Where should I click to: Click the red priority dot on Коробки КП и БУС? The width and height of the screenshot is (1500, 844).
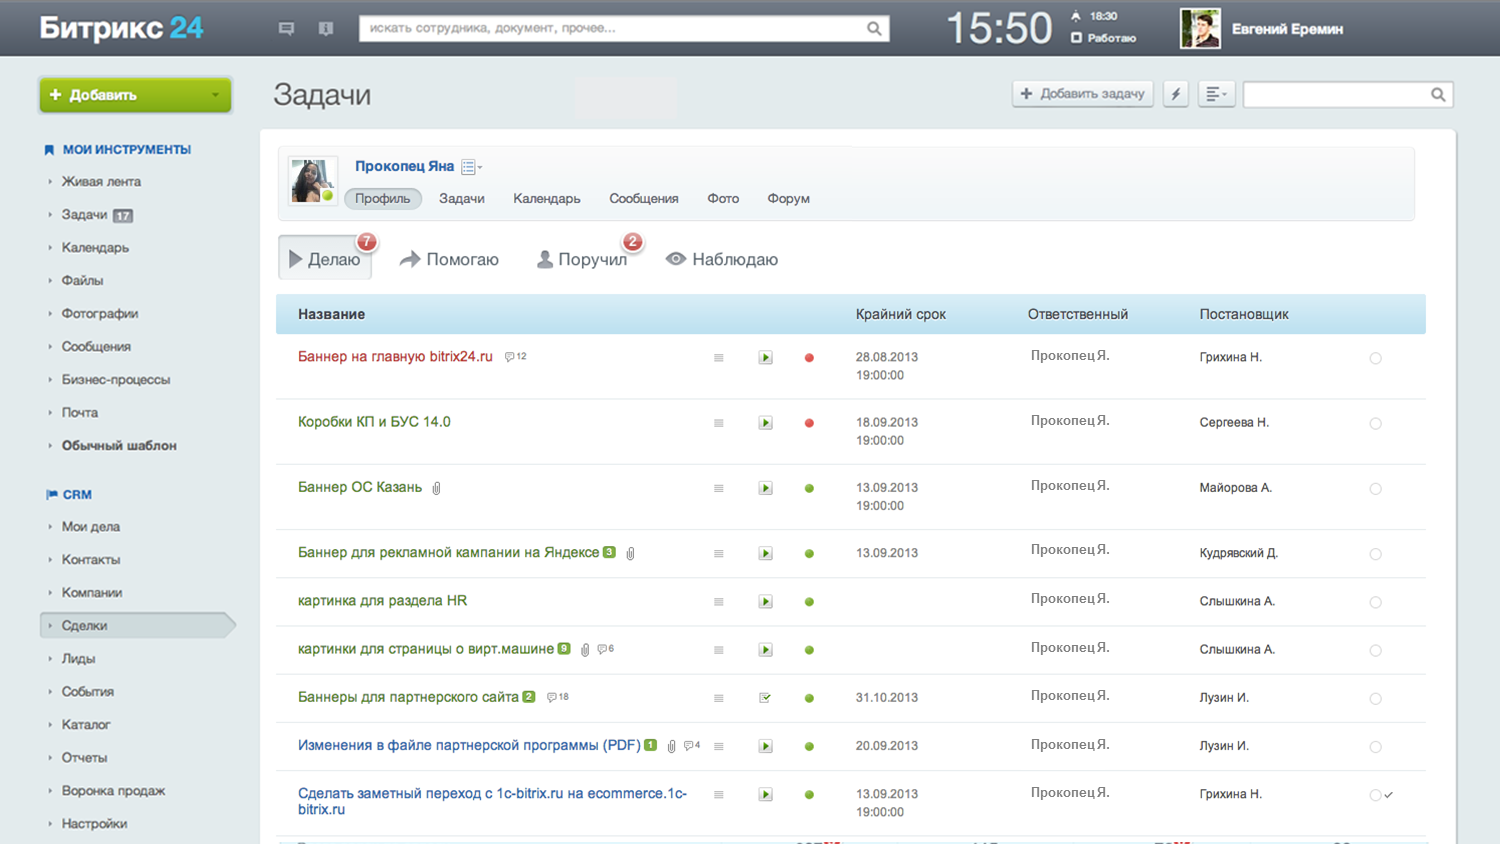point(809,423)
